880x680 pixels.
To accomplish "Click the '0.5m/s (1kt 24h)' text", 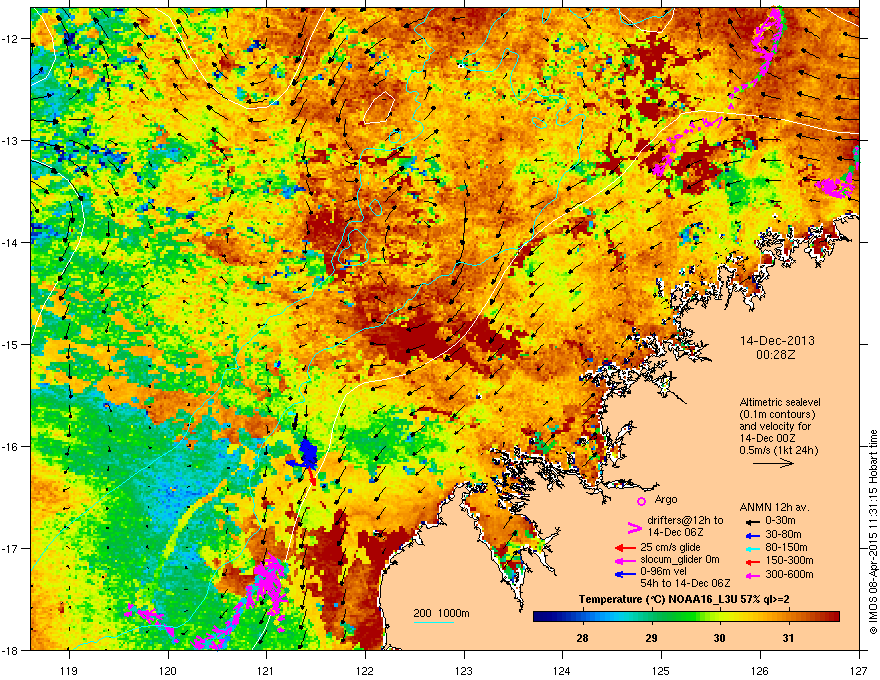I will pyautogui.click(x=778, y=450).
